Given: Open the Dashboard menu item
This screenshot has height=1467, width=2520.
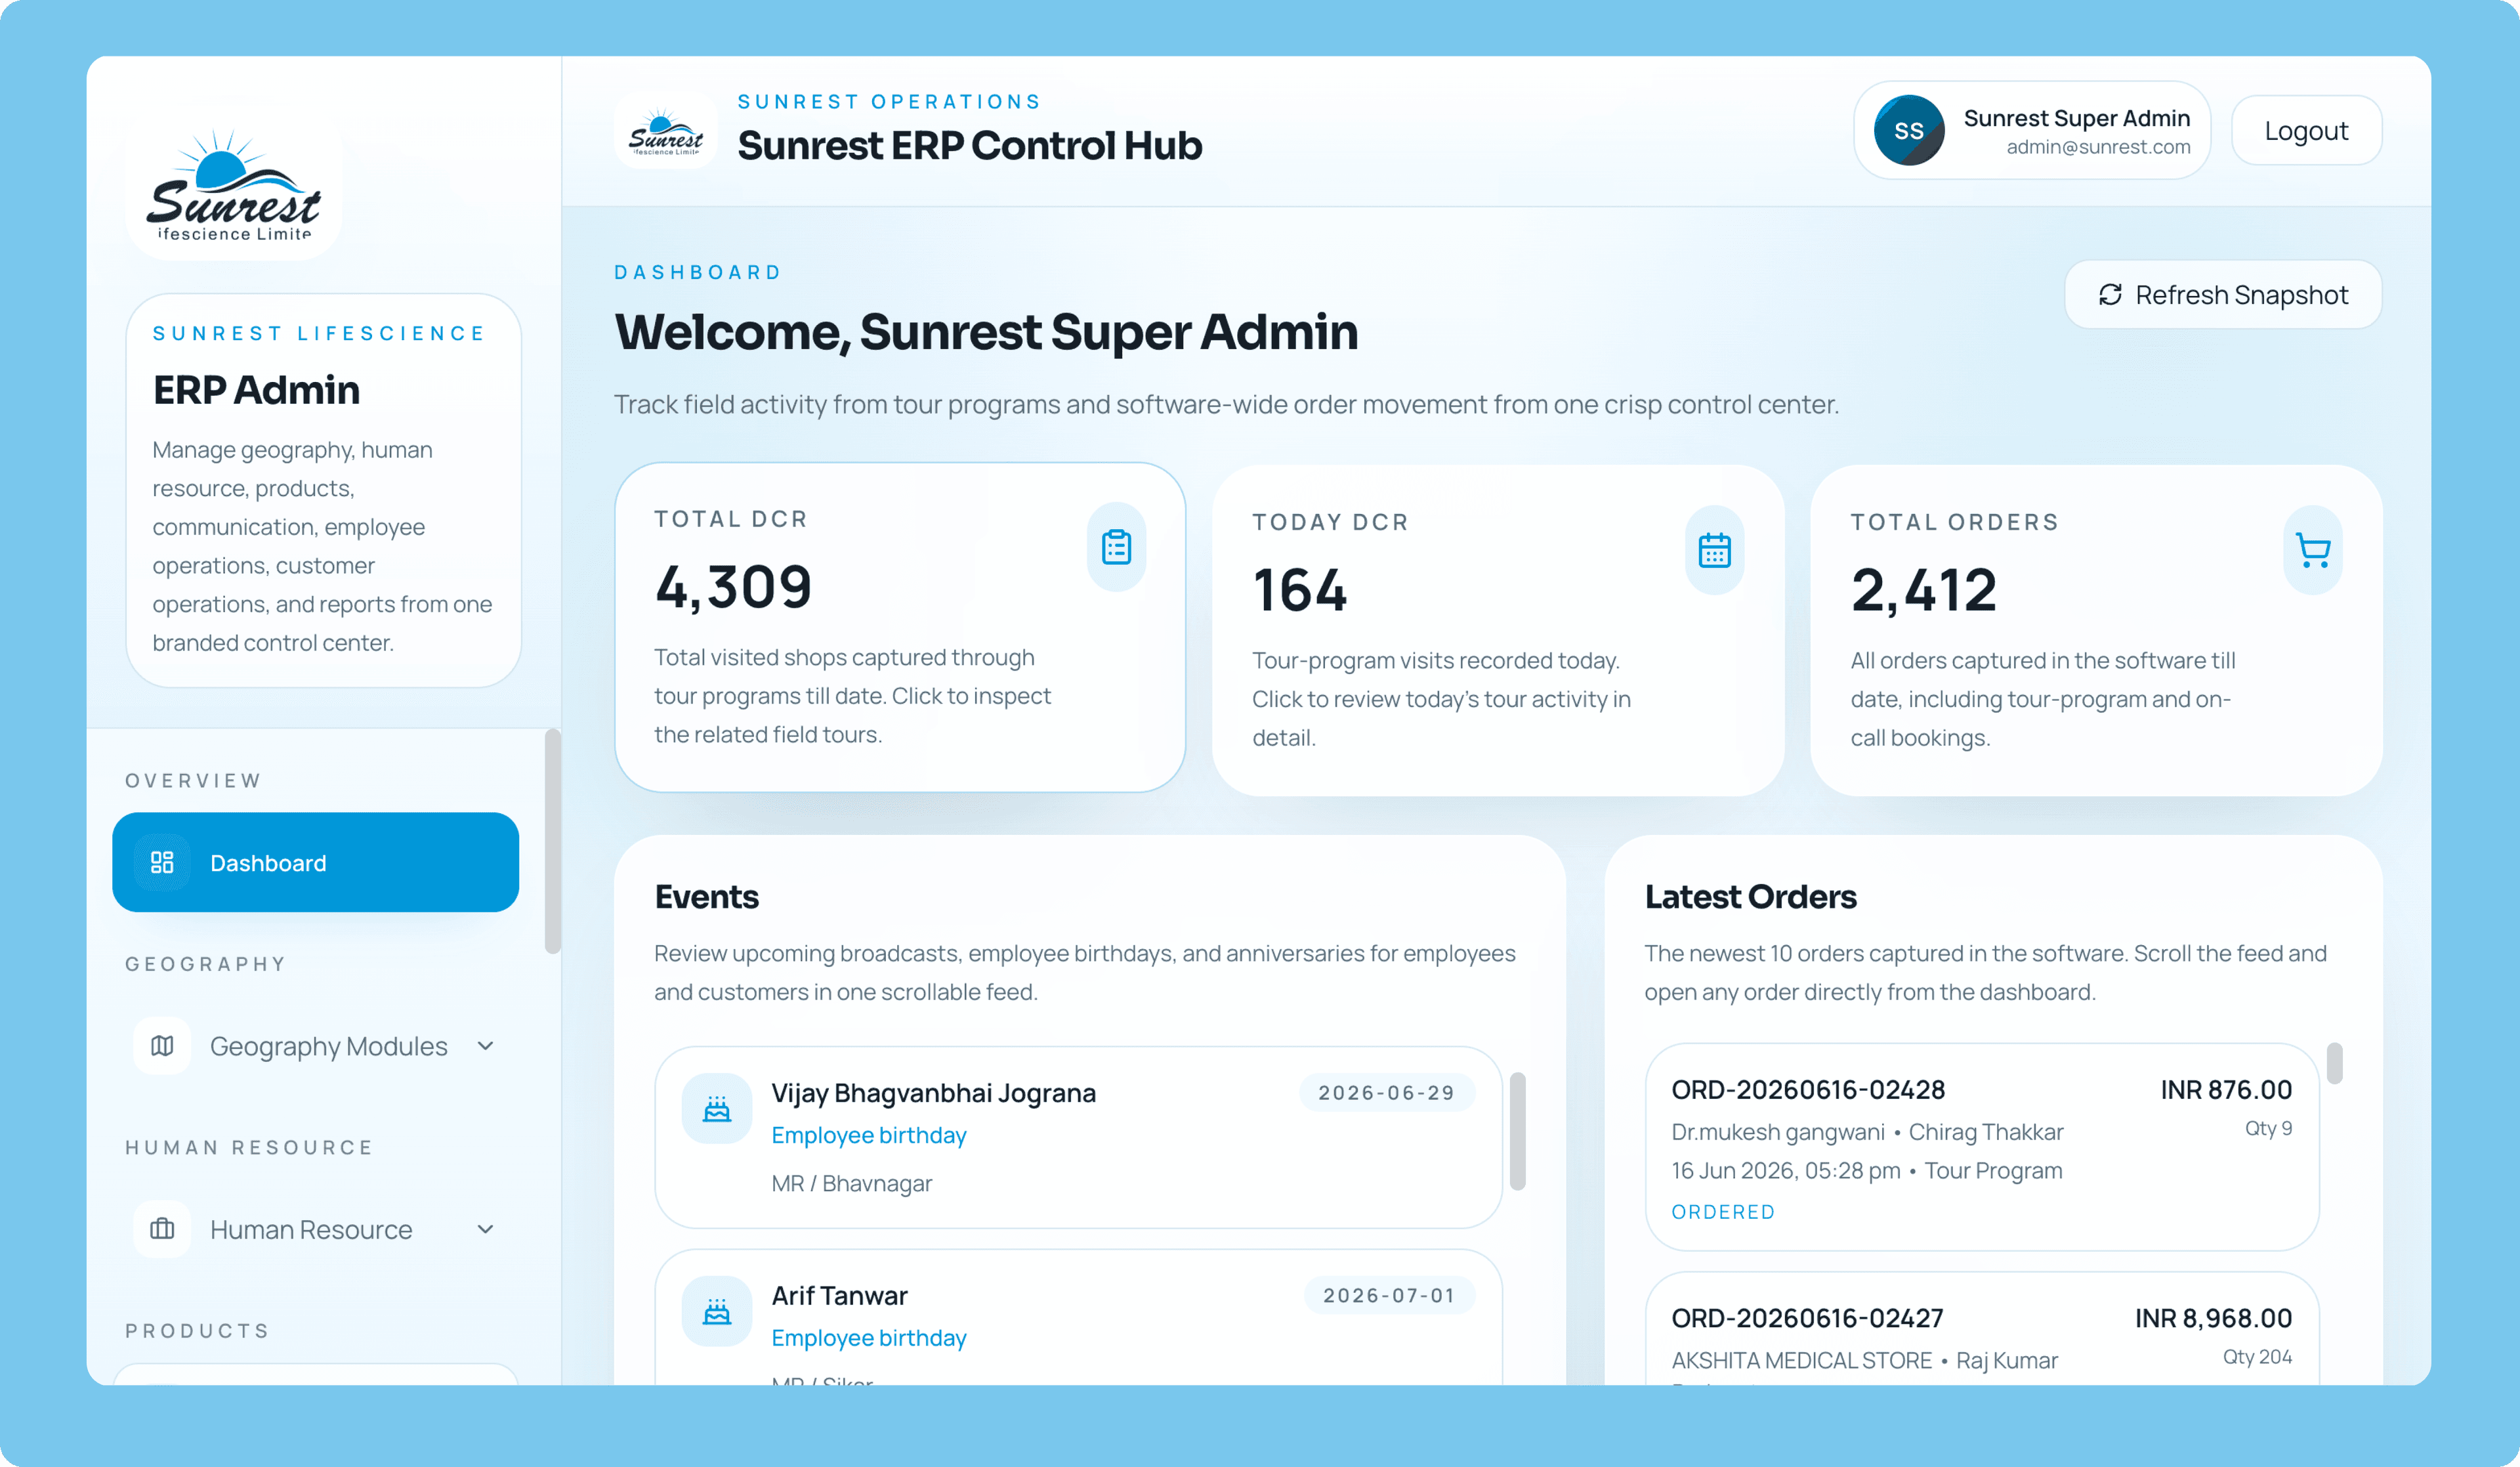Looking at the screenshot, I should click(x=315, y=862).
